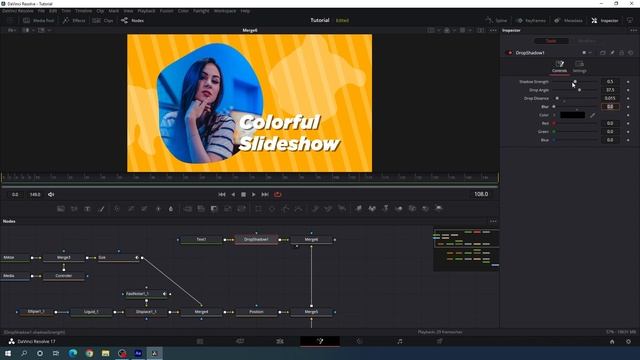Open the Metadata panel
640x360 pixels.
568,20
